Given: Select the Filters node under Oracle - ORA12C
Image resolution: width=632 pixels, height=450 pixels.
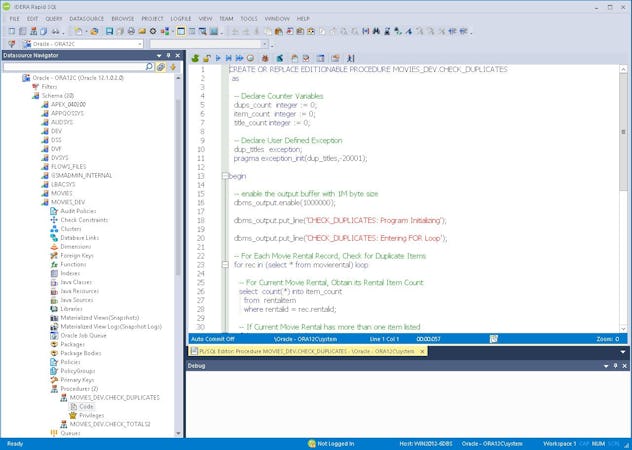Looking at the screenshot, I should tap(49, 87).
